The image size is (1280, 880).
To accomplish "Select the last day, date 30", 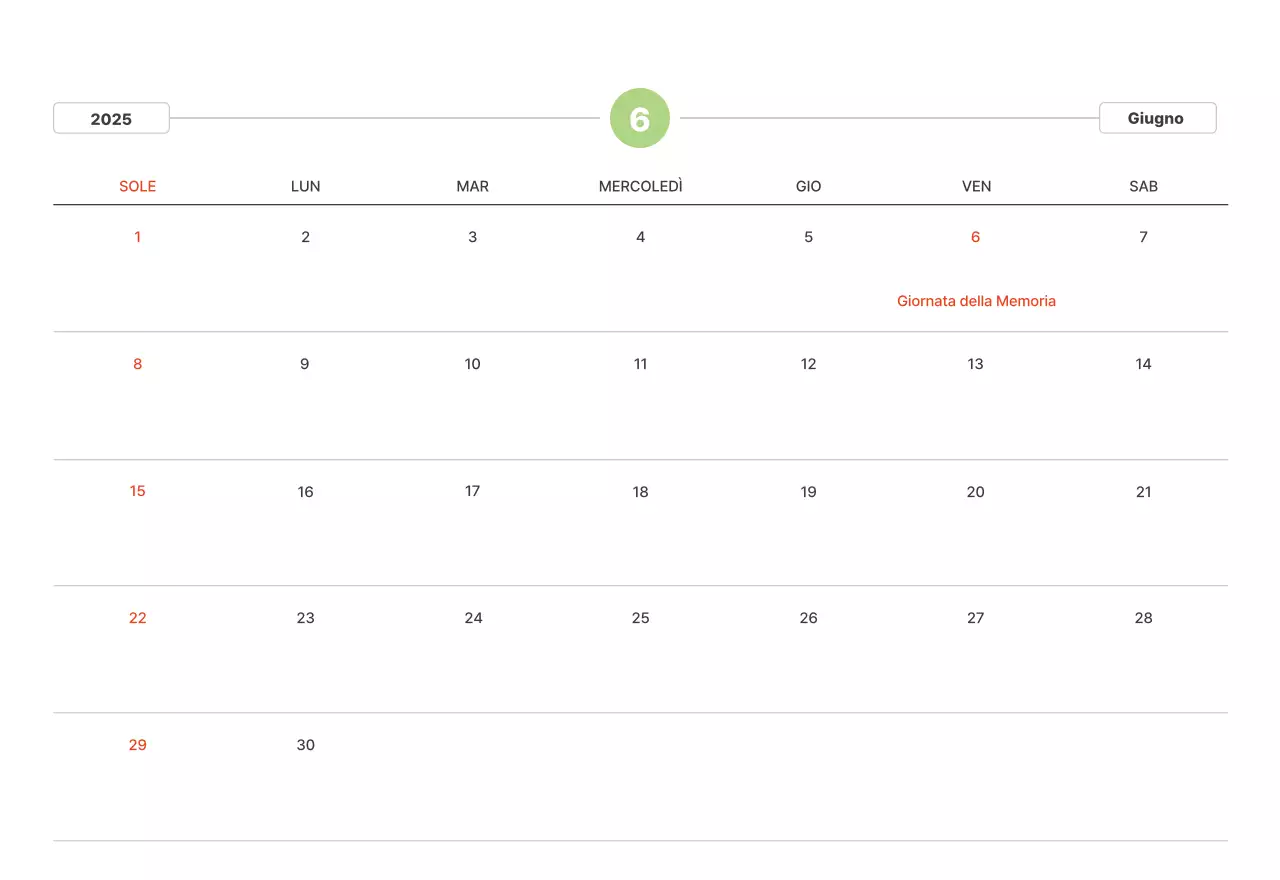I will (x=306, y=745).
